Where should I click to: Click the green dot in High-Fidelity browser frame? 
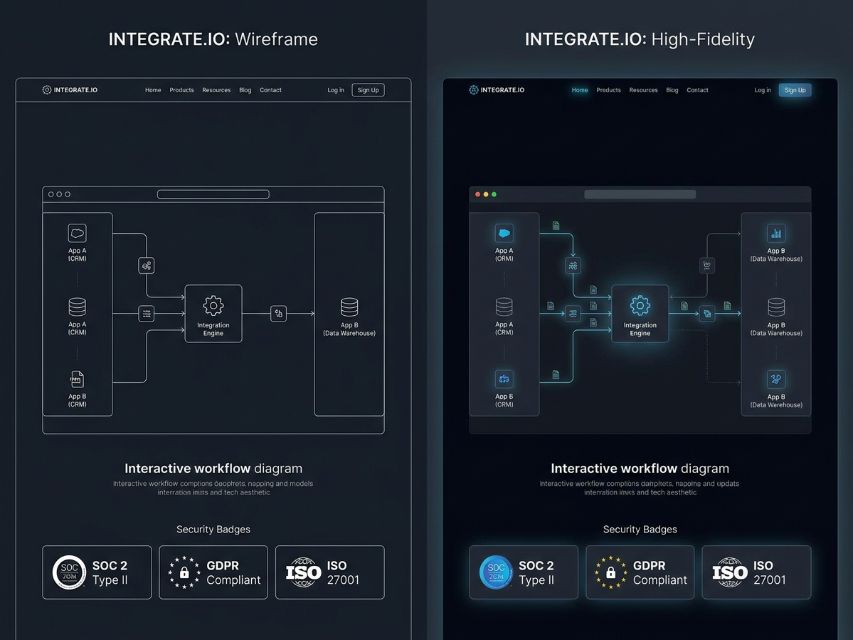[494, 194]
